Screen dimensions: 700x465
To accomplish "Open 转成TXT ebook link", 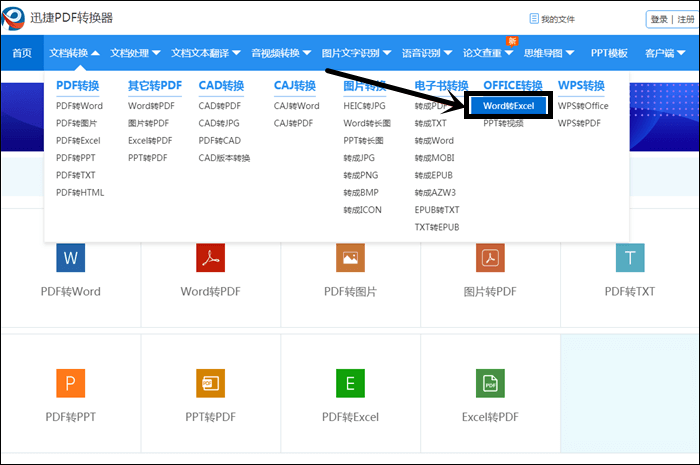I will pyautogui.click(x=430, y=123).
